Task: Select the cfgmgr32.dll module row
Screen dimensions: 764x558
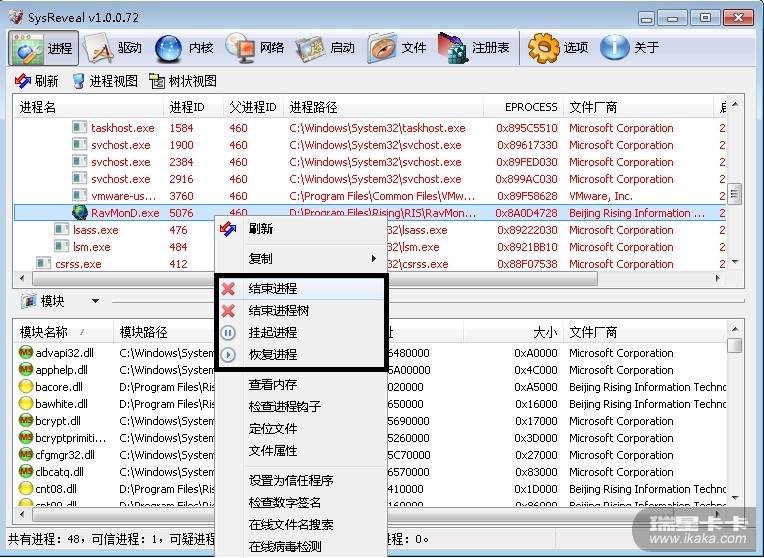Action: (x=370, y=455)
